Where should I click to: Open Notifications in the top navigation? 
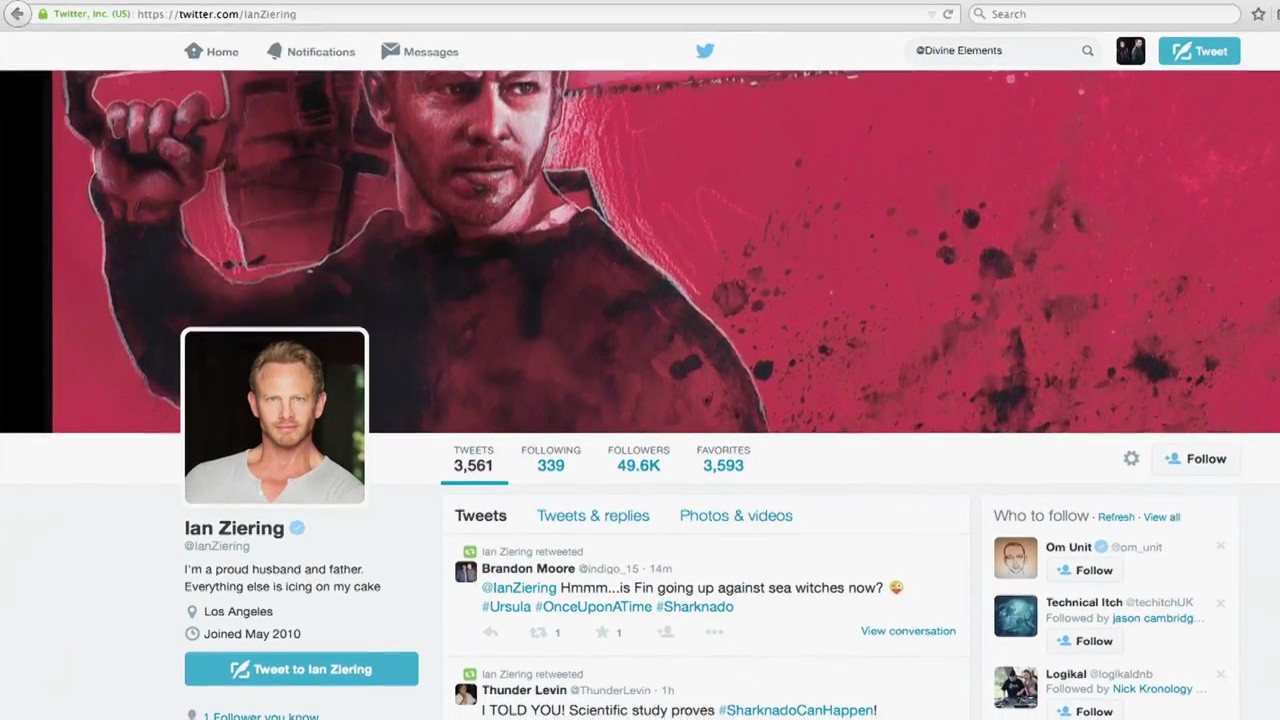311,51
